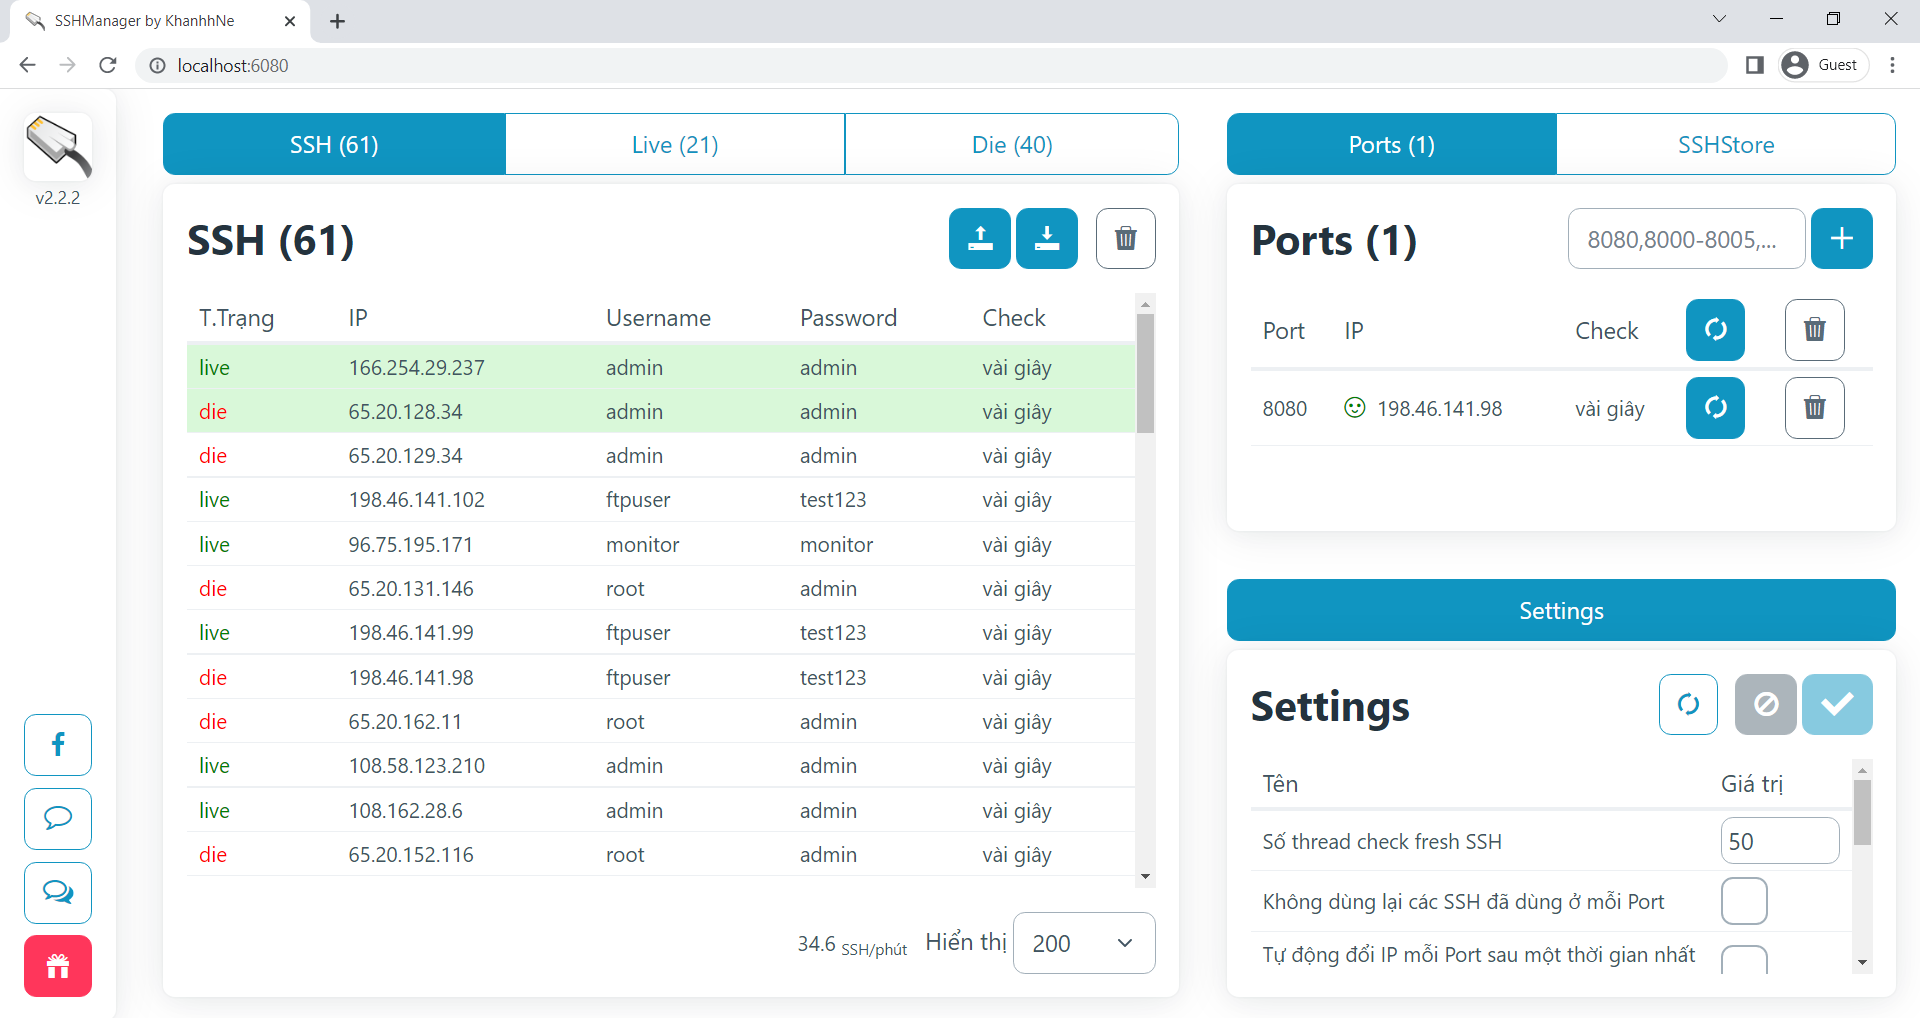
Task: Select row with IP 65.20.128.34
Action: (661, 411)
